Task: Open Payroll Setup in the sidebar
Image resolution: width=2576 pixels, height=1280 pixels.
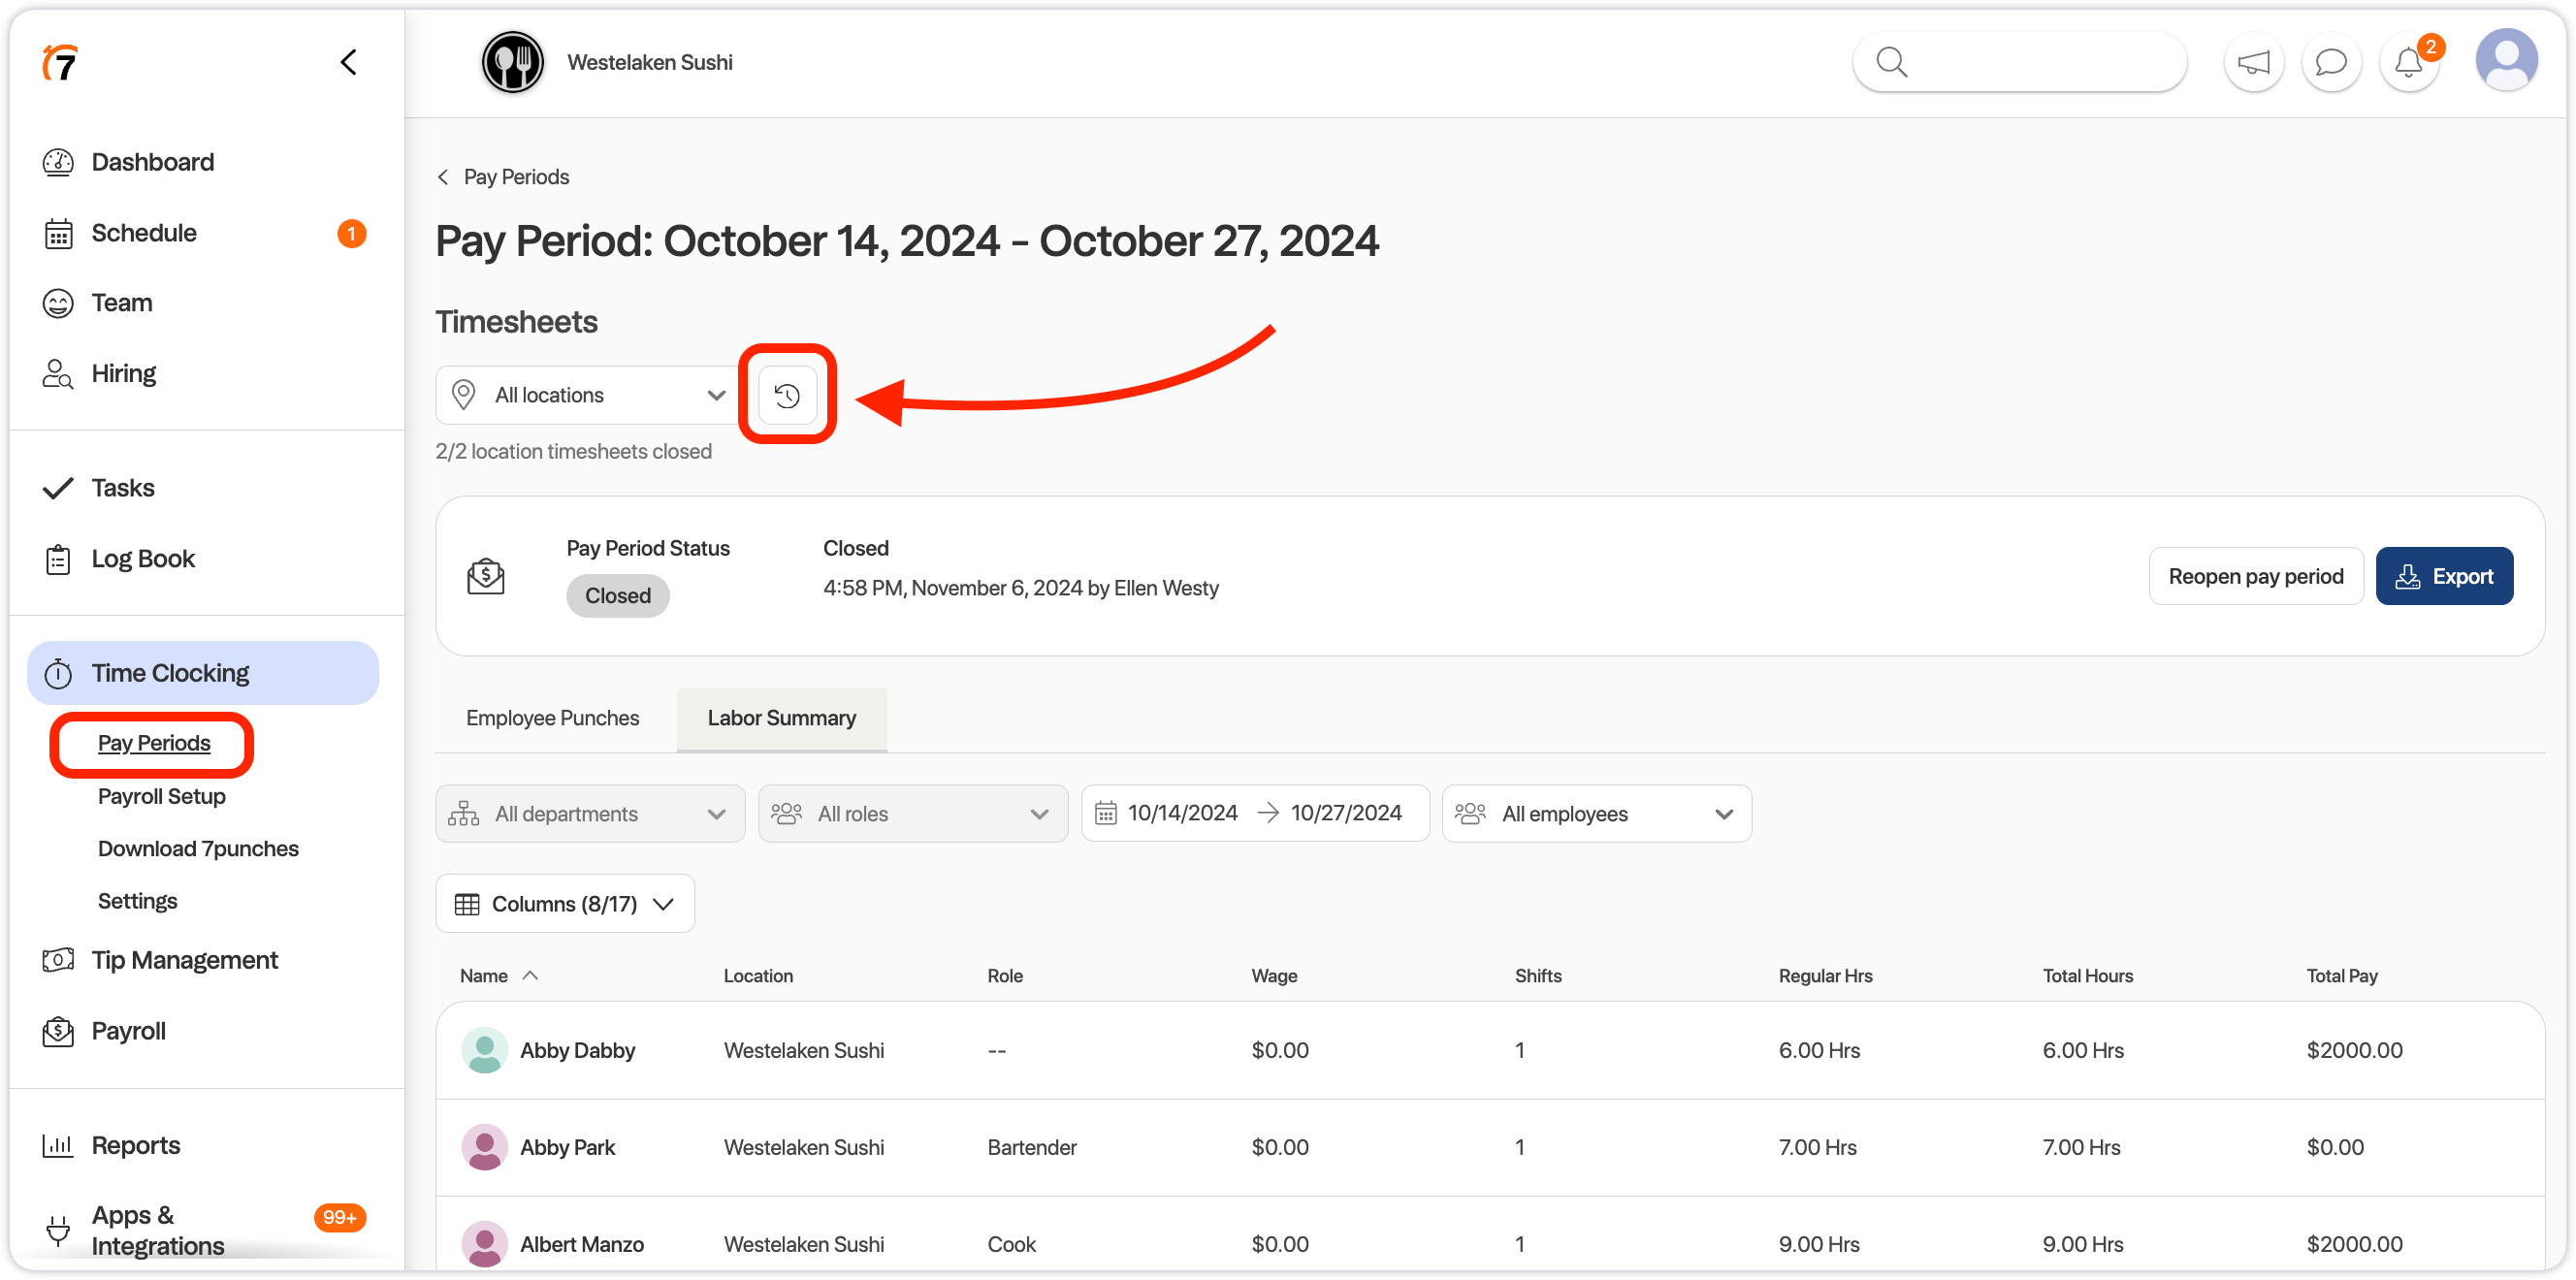Action: [162, 796]
